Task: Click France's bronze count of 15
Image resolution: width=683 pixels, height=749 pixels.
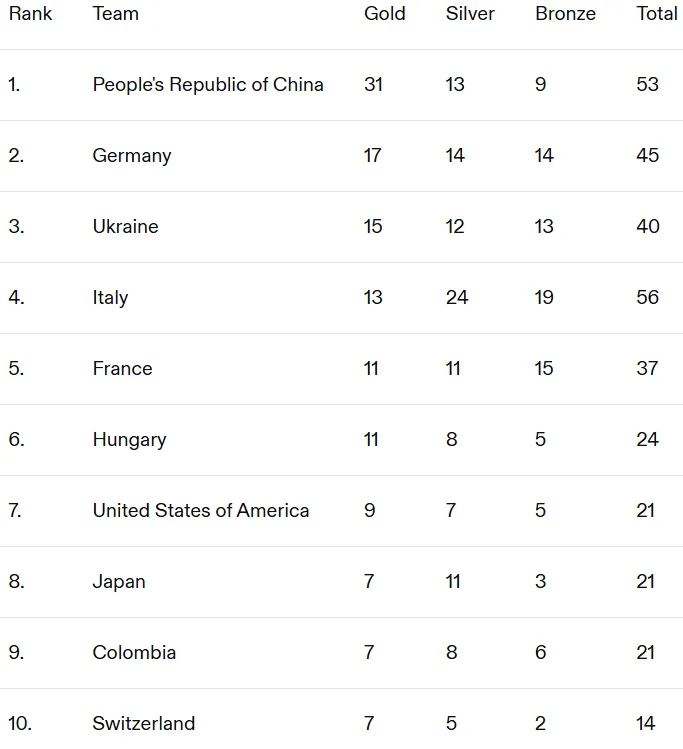Action: point(544,369)
